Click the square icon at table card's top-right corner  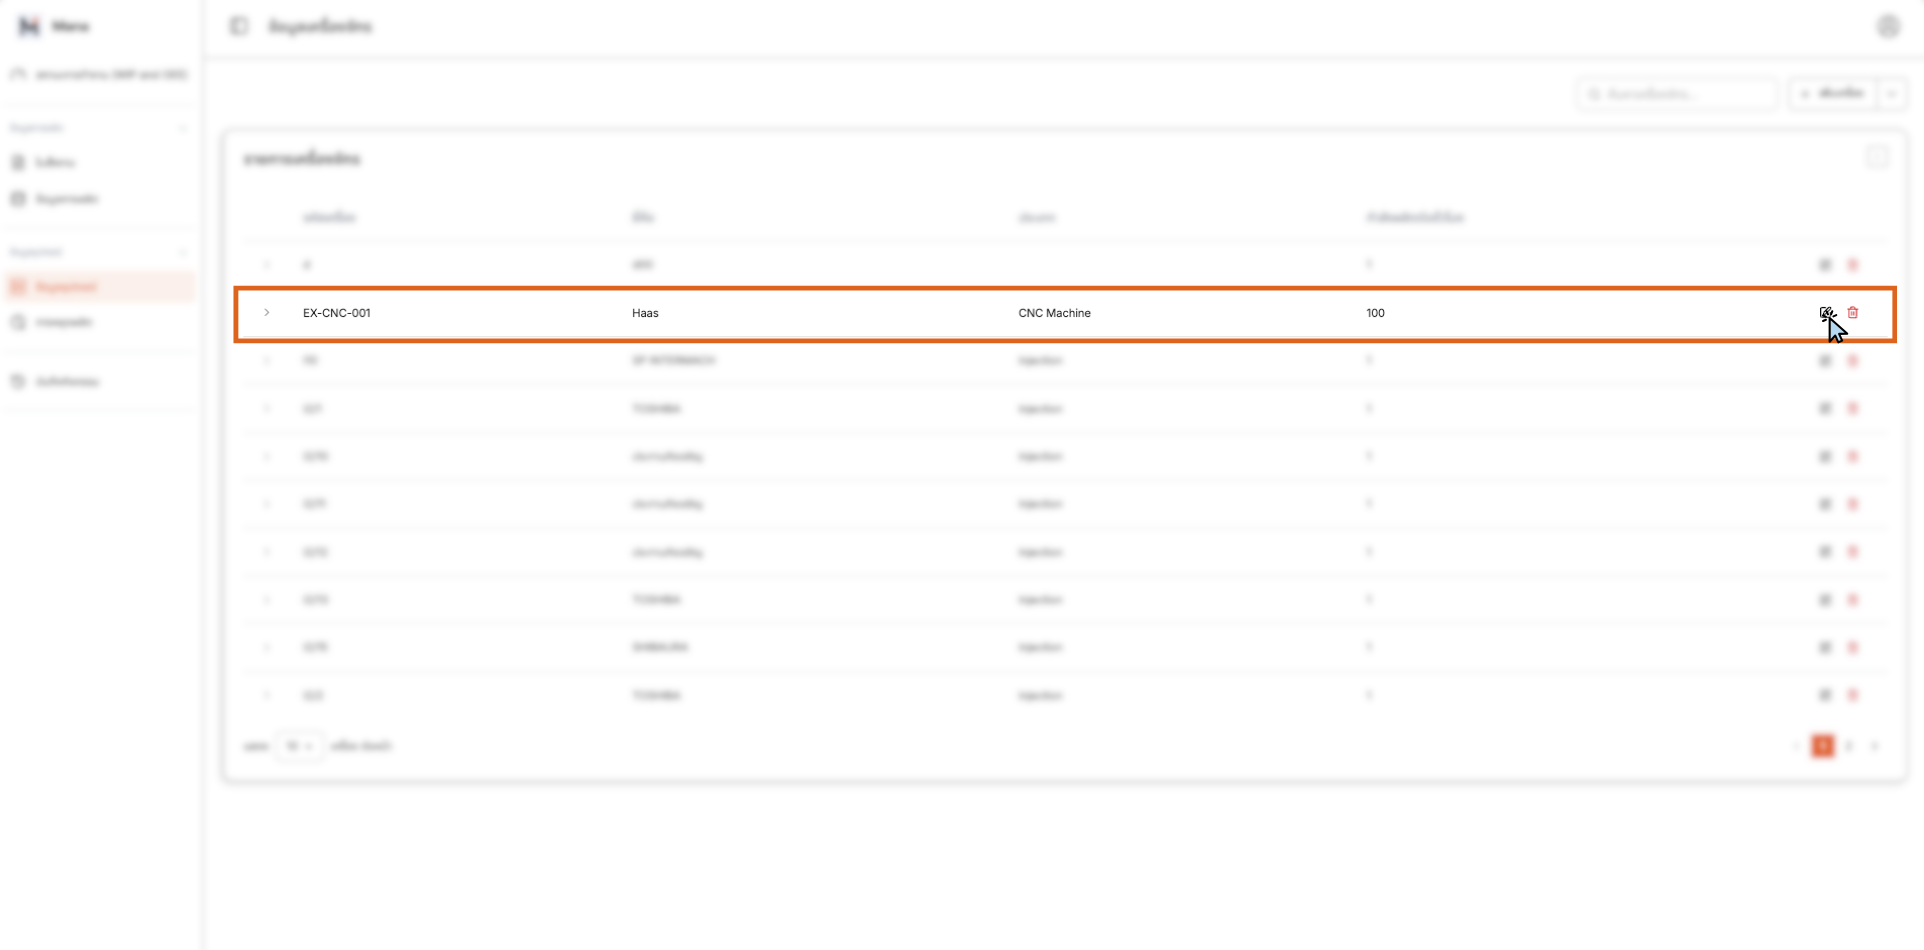pyautogui.click(x=1876, y=158)
